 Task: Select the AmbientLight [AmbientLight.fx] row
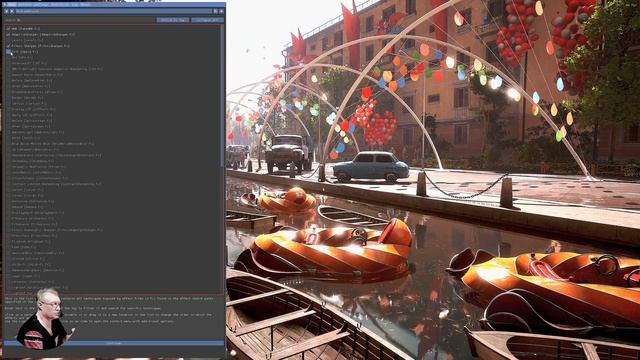pos(38,132)
